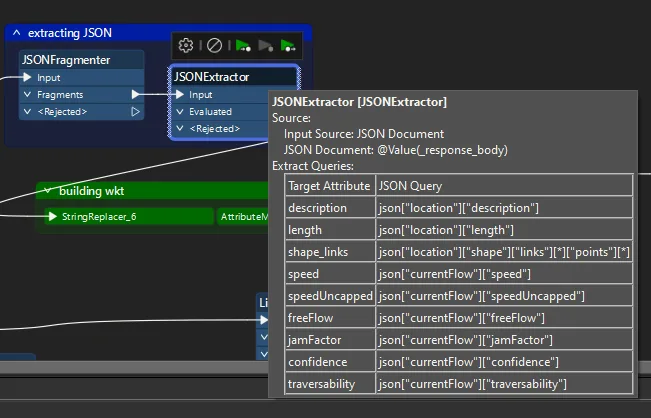Click the 'traversability' target attribute cell

[330, 384]
